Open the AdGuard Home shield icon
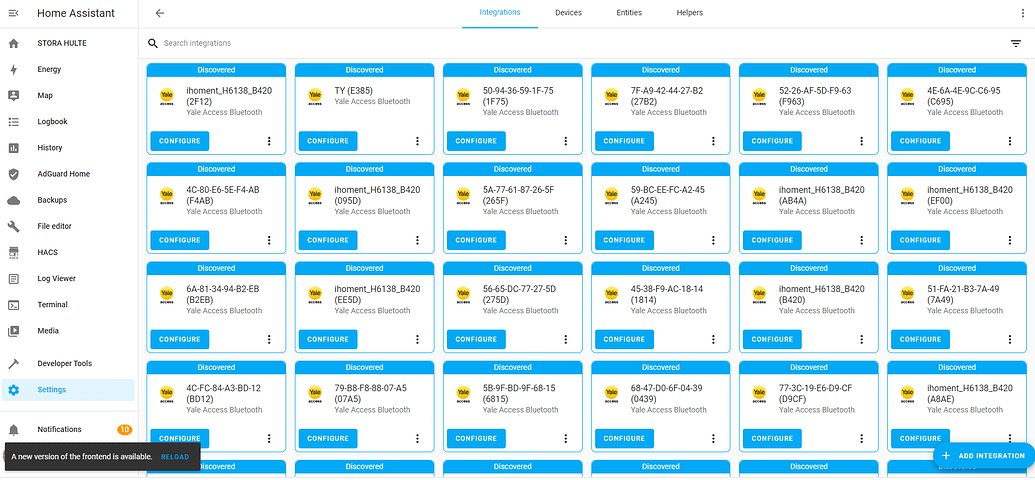This screenshot has width=1035, height=480. click(x=13, y=174)
